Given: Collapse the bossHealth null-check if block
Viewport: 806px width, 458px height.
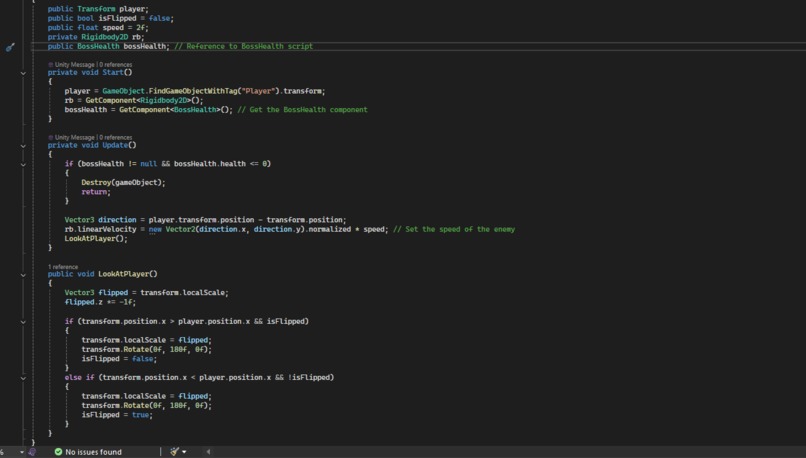Looking at the screenshot, I should (23, 164).
